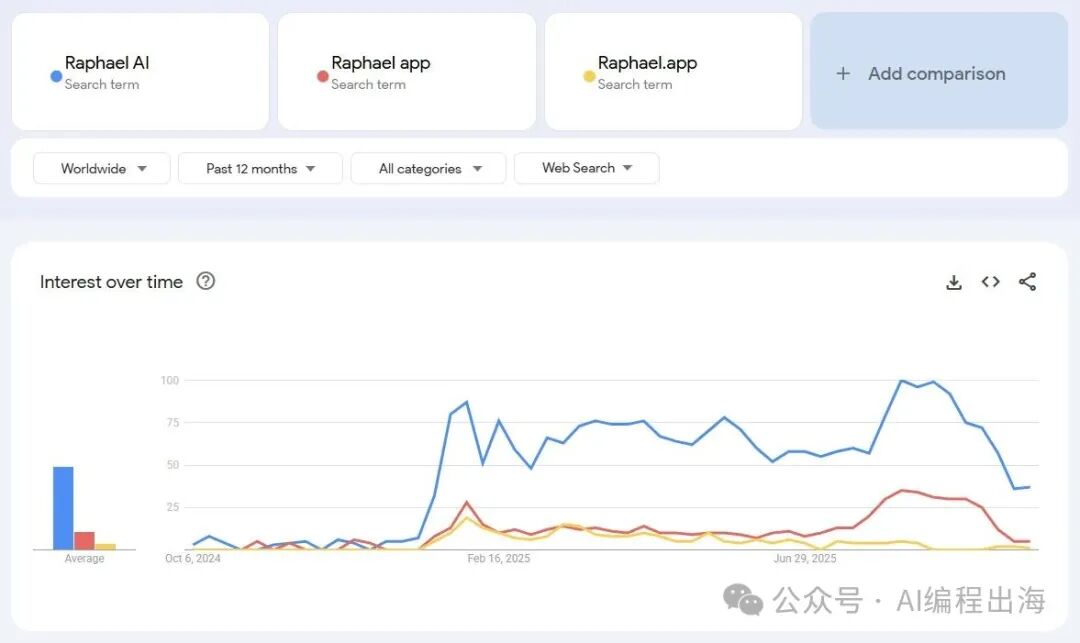Viewport: 1080px width, 643px height.
Task: Edit the Raphael.app search term card
Action: coord(647,63)
